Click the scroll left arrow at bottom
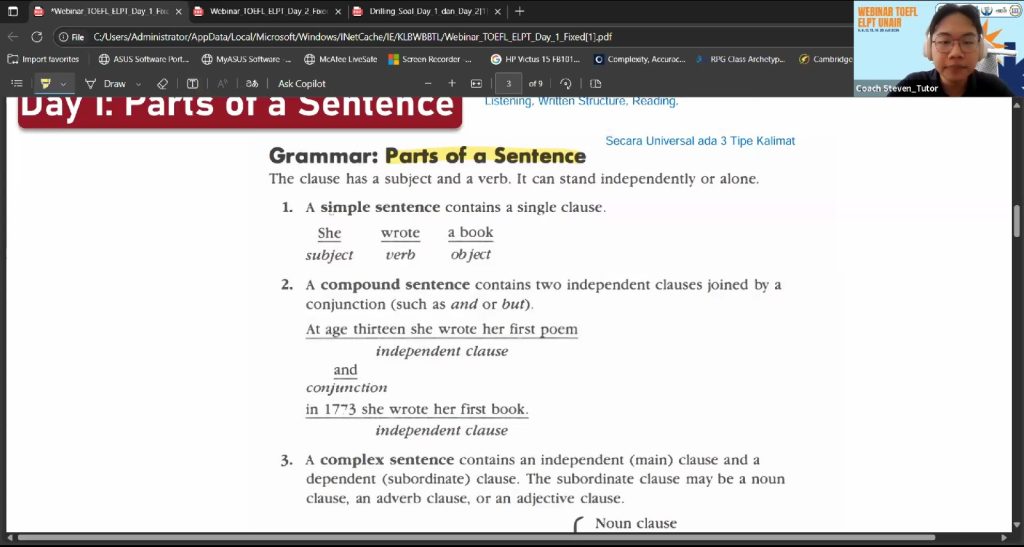The height and width of the screenshot is (547, 1024). coord(9,538)
